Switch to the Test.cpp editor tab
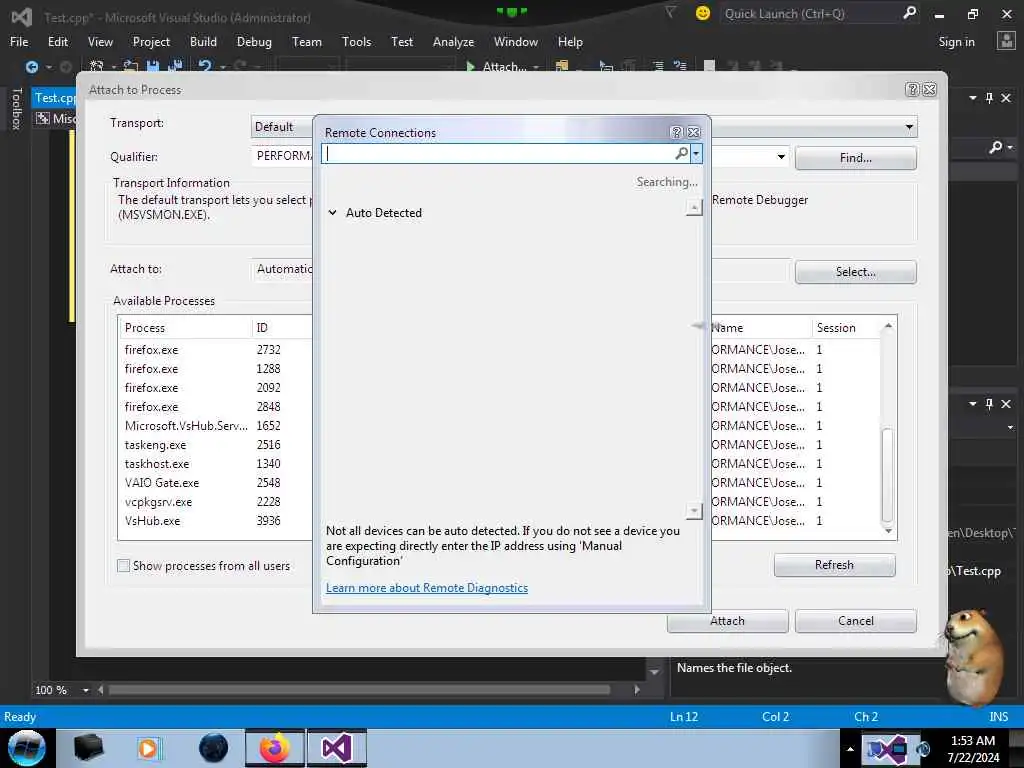 55,98
